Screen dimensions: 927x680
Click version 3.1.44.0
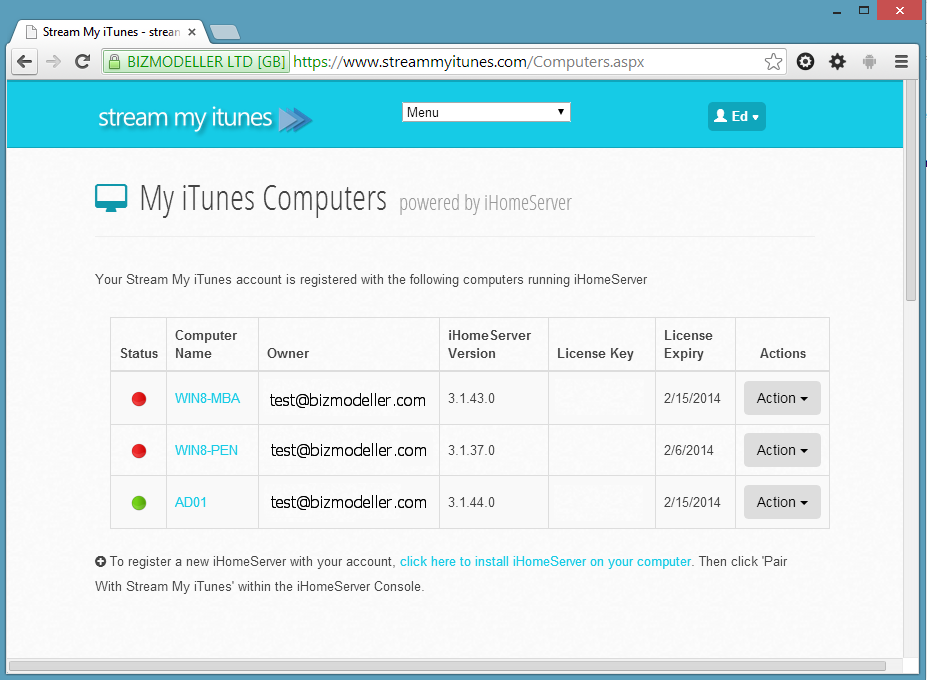[x=471, y=503]
